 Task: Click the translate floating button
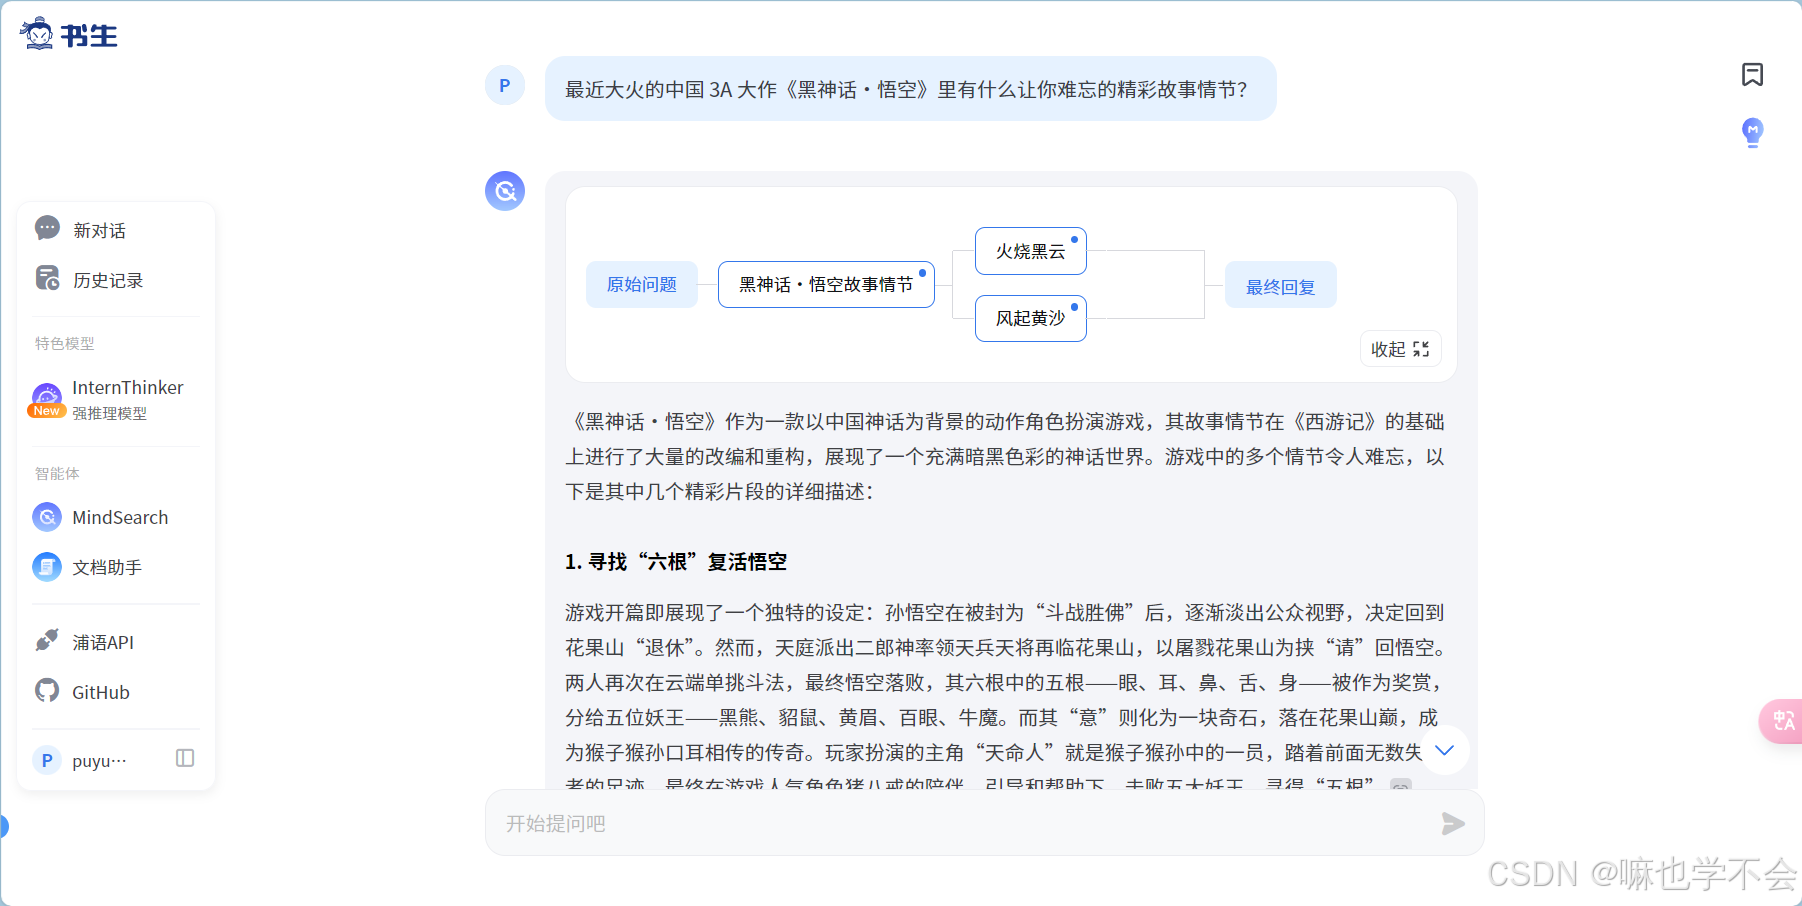click(1783, 721)
